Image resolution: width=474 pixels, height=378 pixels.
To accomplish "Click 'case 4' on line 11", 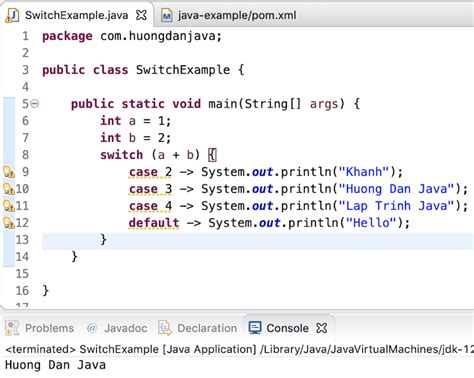I will 150,206.
